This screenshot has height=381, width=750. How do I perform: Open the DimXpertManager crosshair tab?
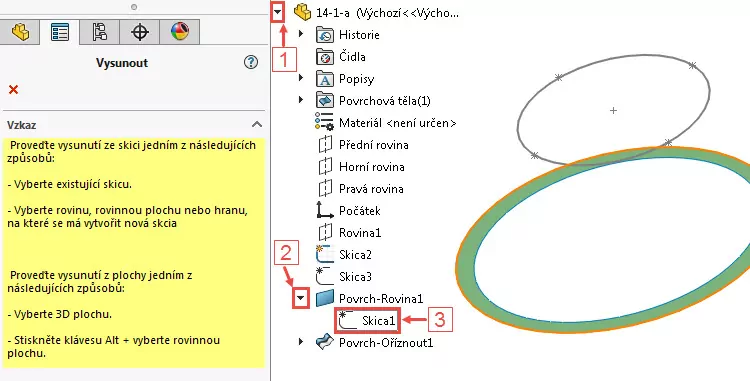pyautogui.click(x=139, y=33)
